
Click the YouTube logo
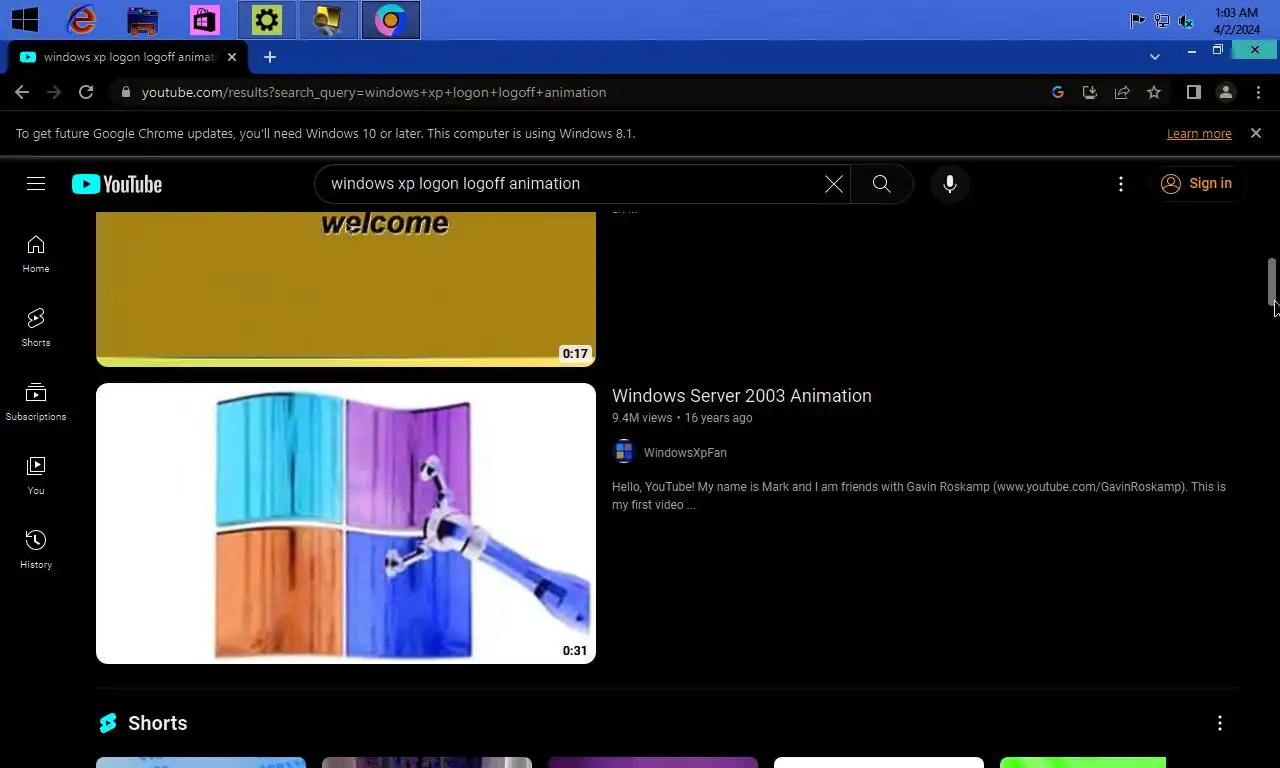point(117,184)
